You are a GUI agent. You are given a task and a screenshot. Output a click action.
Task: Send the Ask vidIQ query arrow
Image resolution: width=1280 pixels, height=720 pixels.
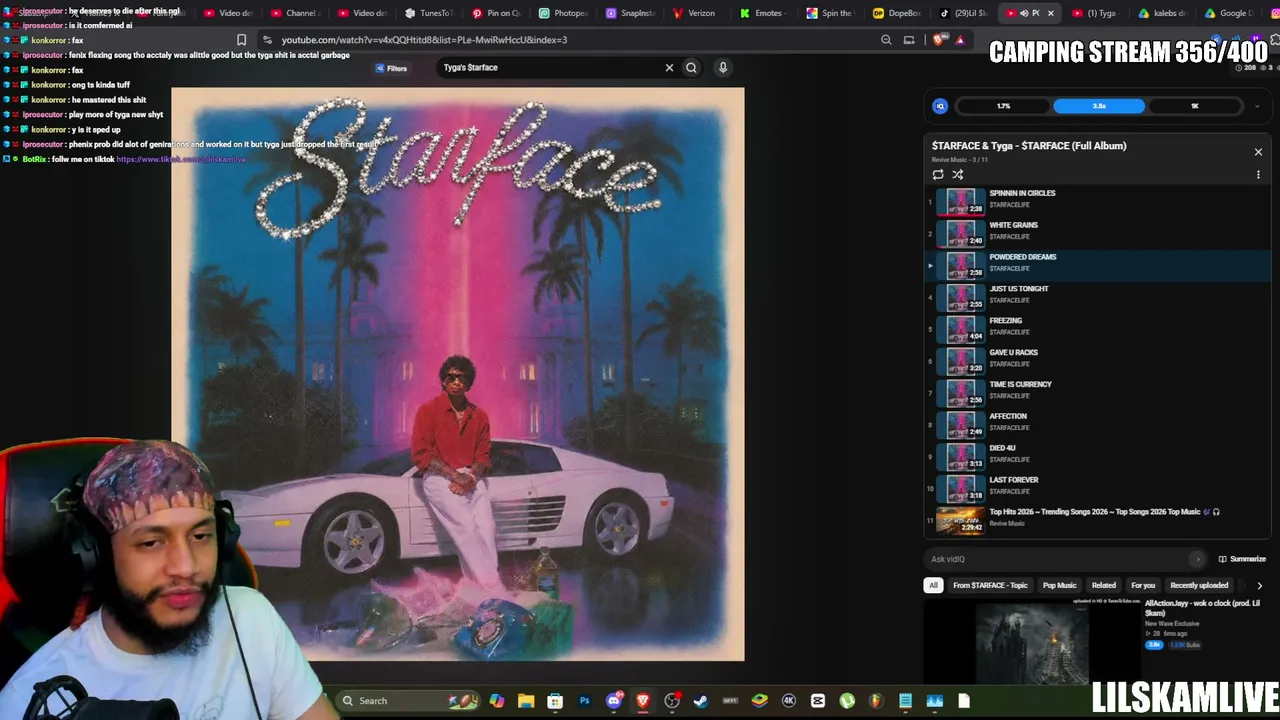(x=1197, y=559)
